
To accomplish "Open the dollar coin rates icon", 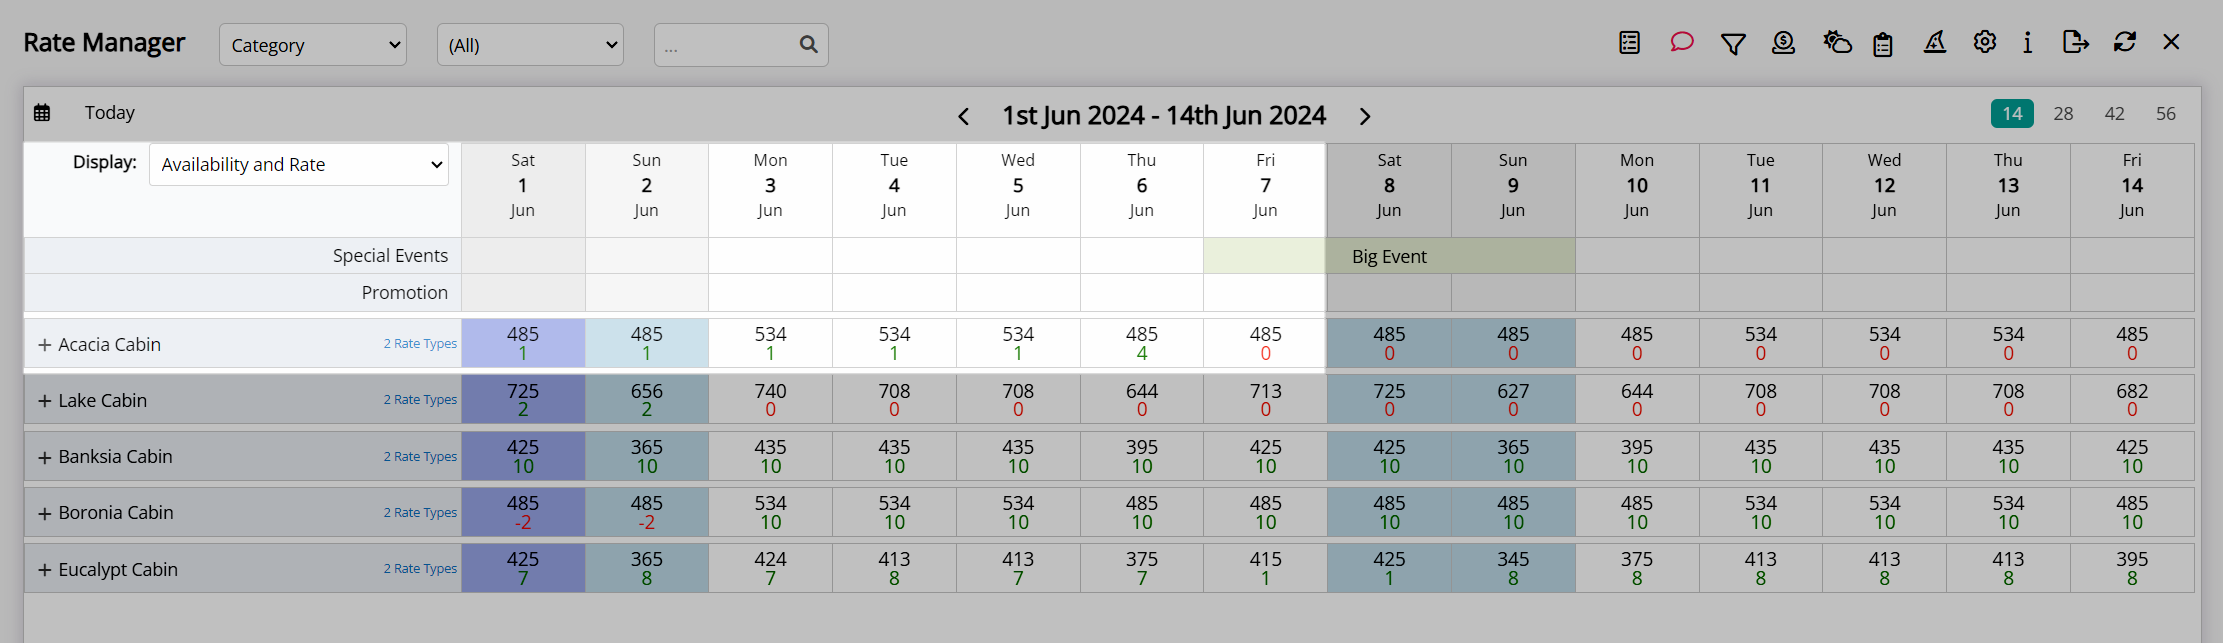I will point(1783,42).
